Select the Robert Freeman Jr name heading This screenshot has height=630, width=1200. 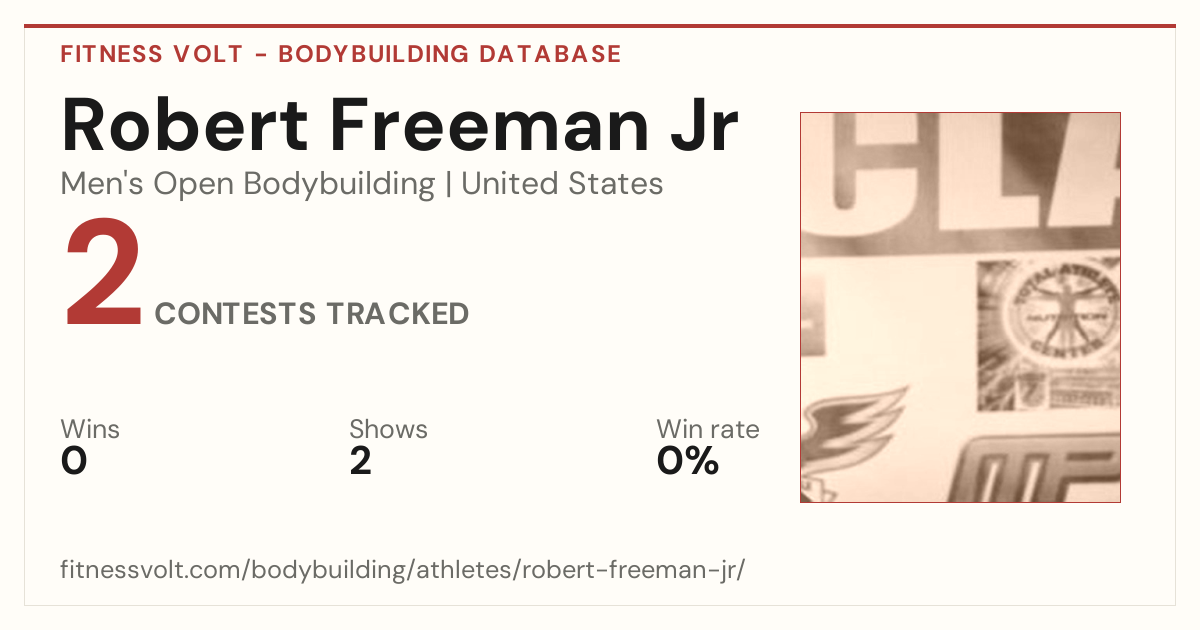tap(400, 125)
